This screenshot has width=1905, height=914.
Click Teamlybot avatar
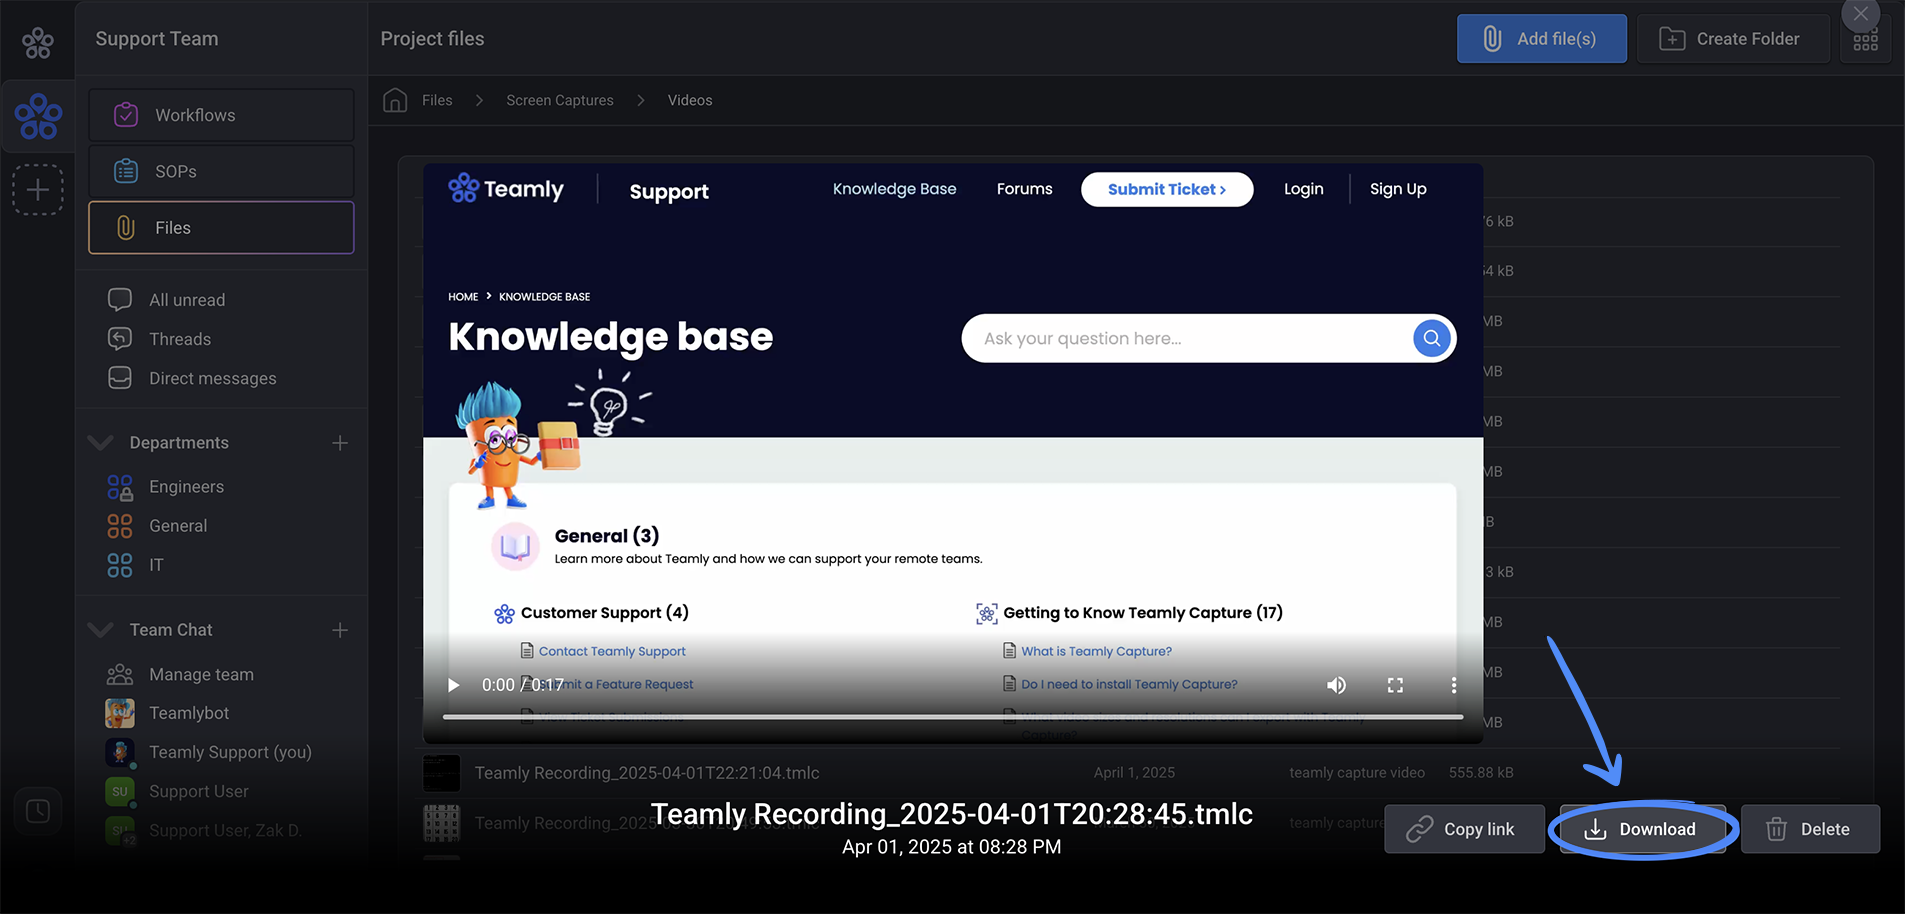(x=120, y=713)
